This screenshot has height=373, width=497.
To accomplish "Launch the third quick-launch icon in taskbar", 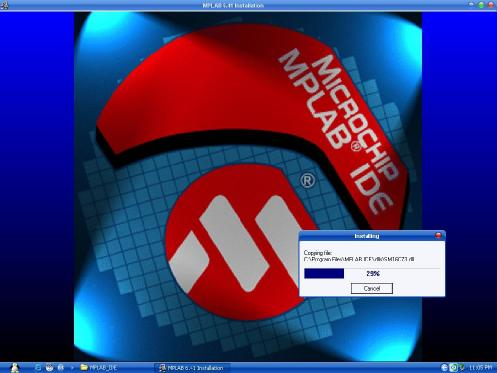I will (x=61, y=367).
